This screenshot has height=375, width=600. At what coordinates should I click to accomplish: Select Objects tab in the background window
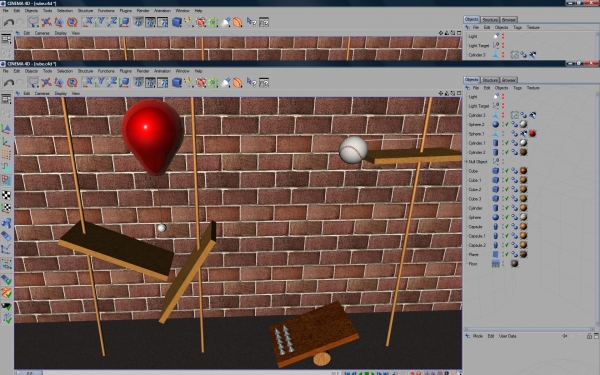[x=471, y=19]
